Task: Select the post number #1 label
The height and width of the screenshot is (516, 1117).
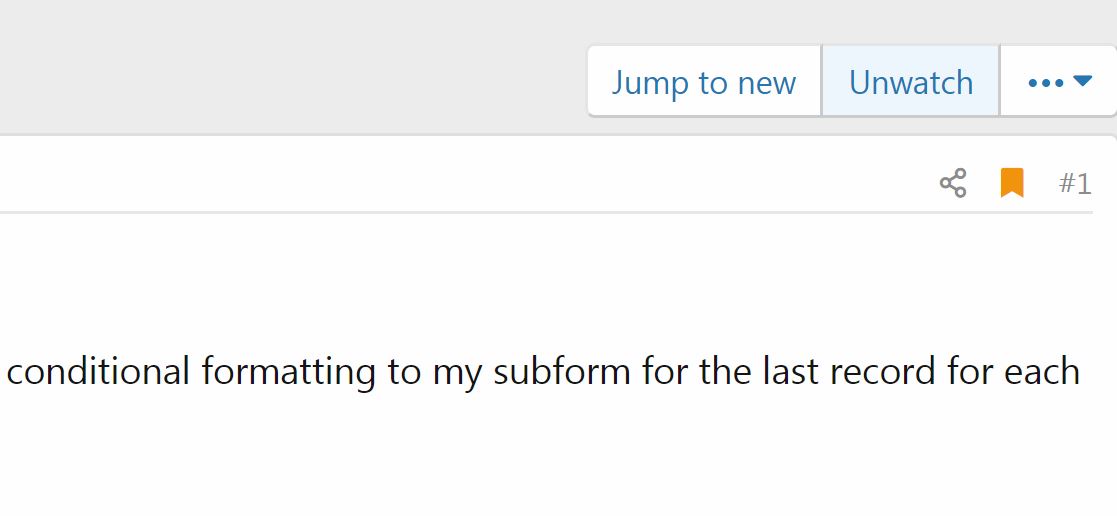Action: click(x=1075, y=183)
